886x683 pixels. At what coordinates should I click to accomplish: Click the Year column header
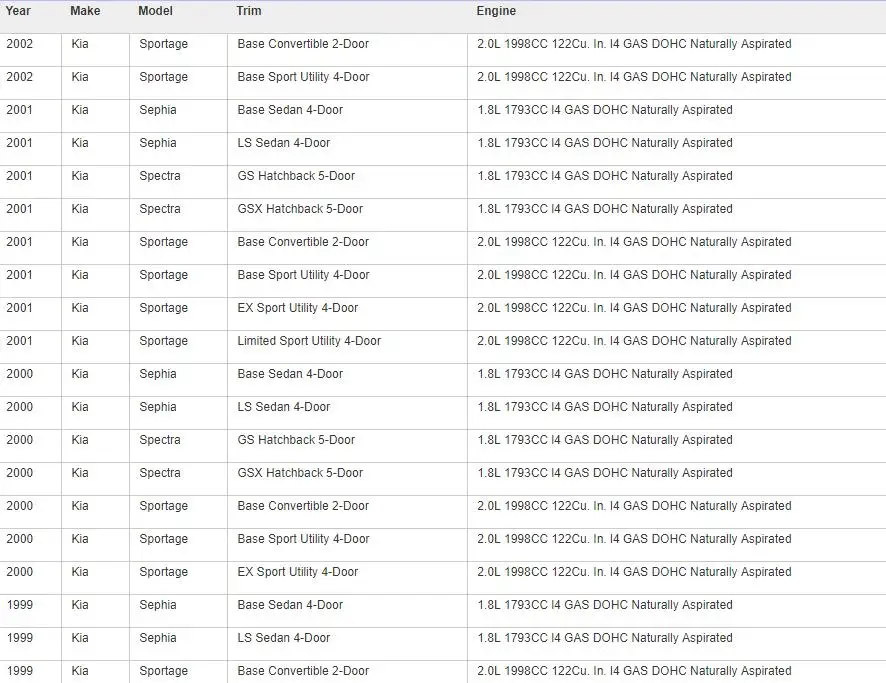(x=18, y=11)
